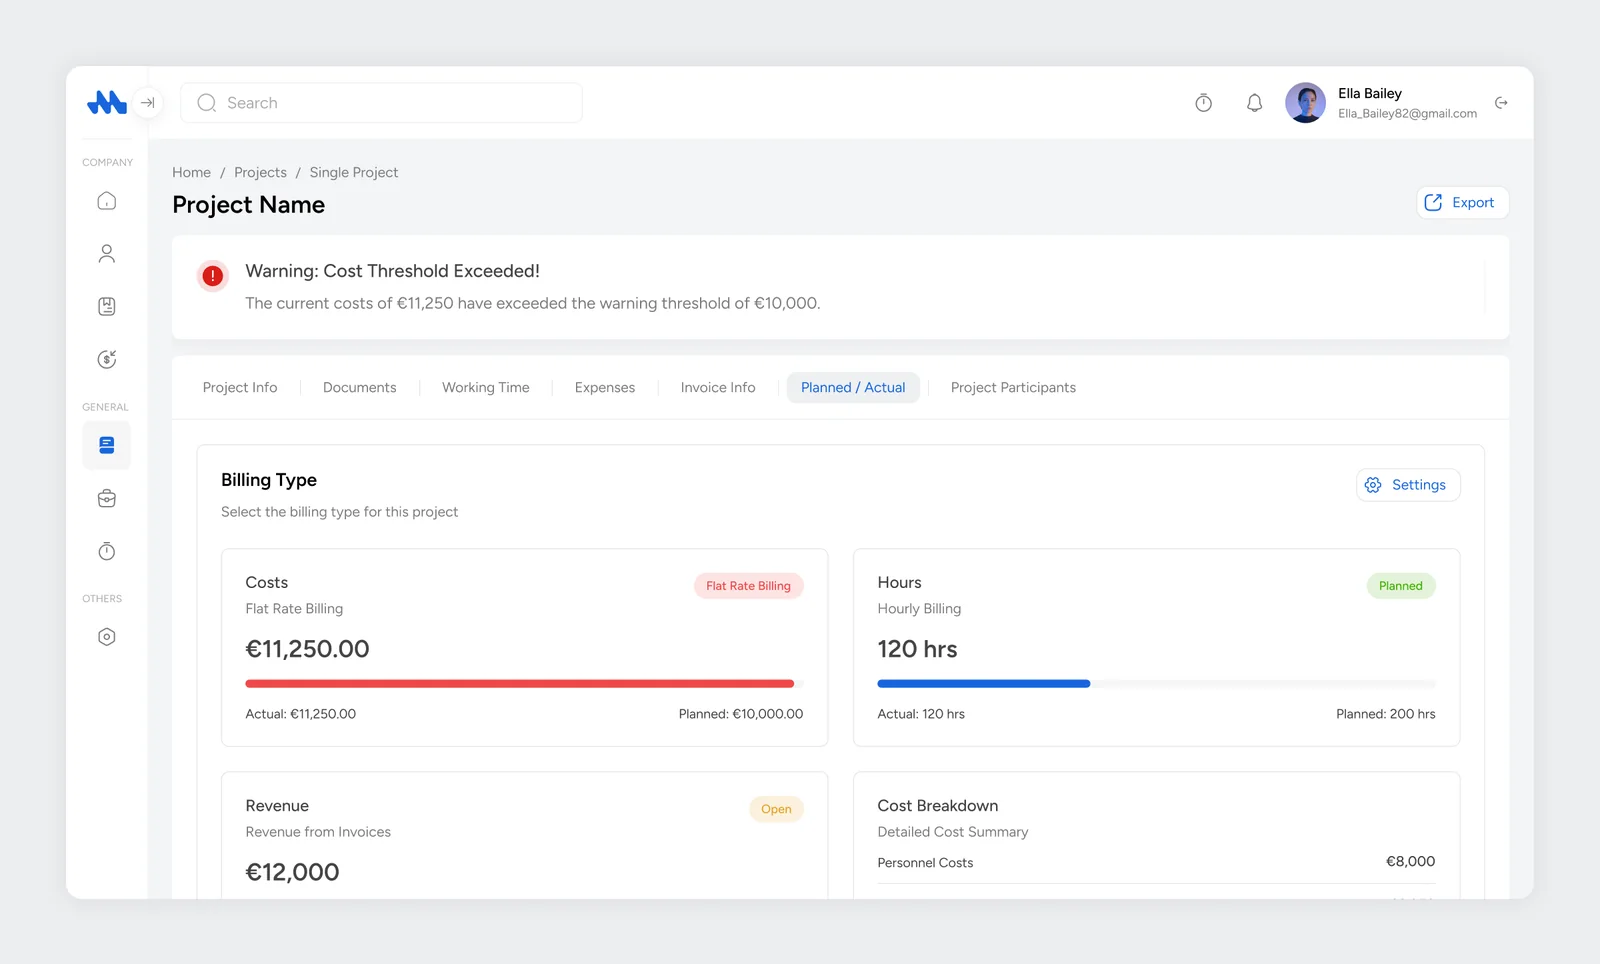Click Single Project breadcrumb
The image size is (1600, 964).
coord(354,172)
